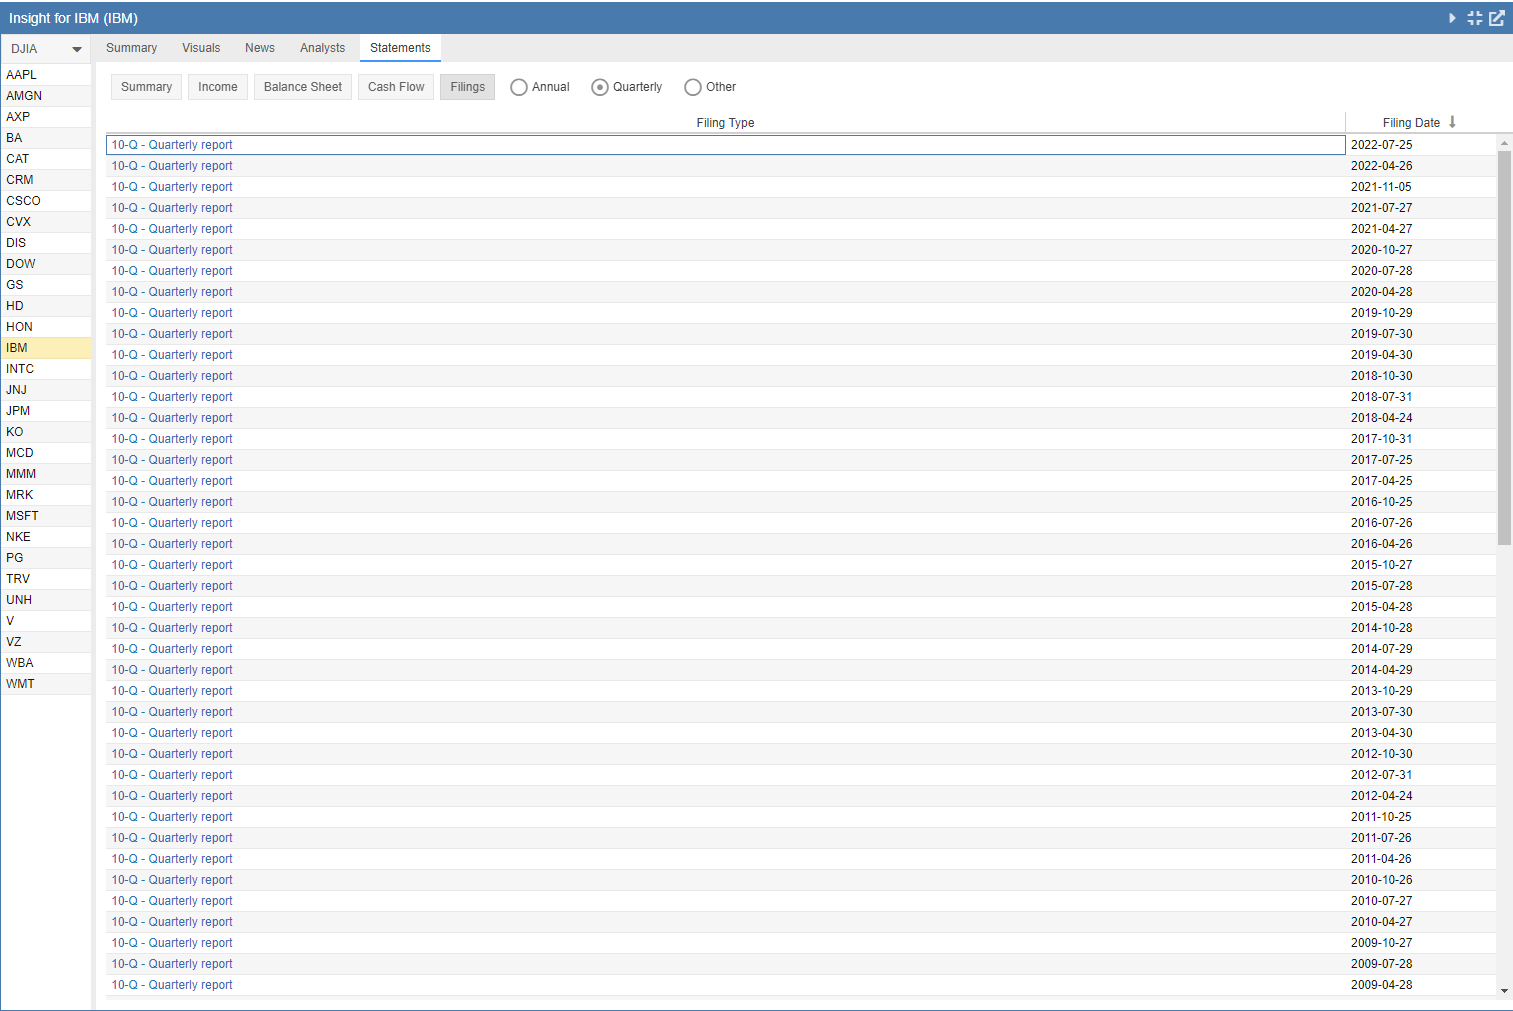Open 10-Q report filed 2019-07-30
This screenshot has height=1011, width=1513.
point(172,334)
